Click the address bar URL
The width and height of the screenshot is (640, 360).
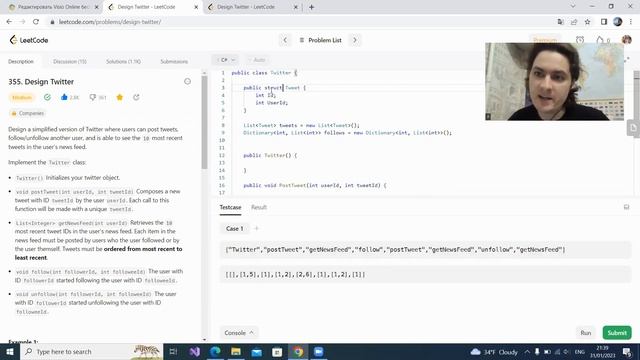110,22
